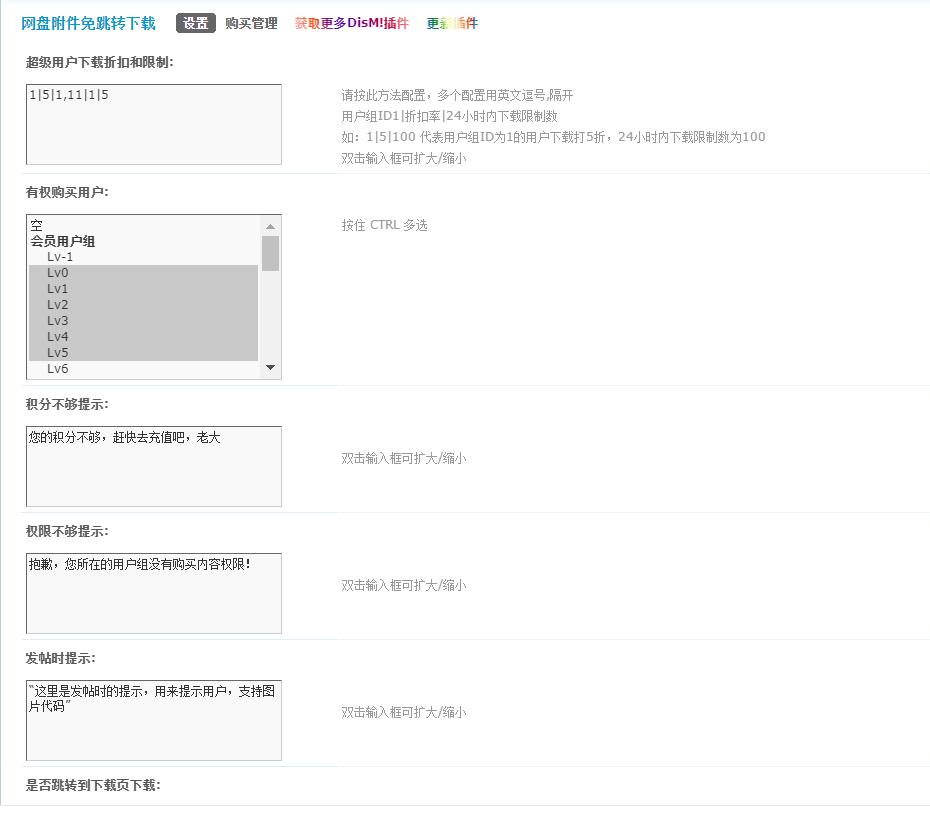Open the 购买管理 tab
The image size is (930, 822).
point(251,23)
